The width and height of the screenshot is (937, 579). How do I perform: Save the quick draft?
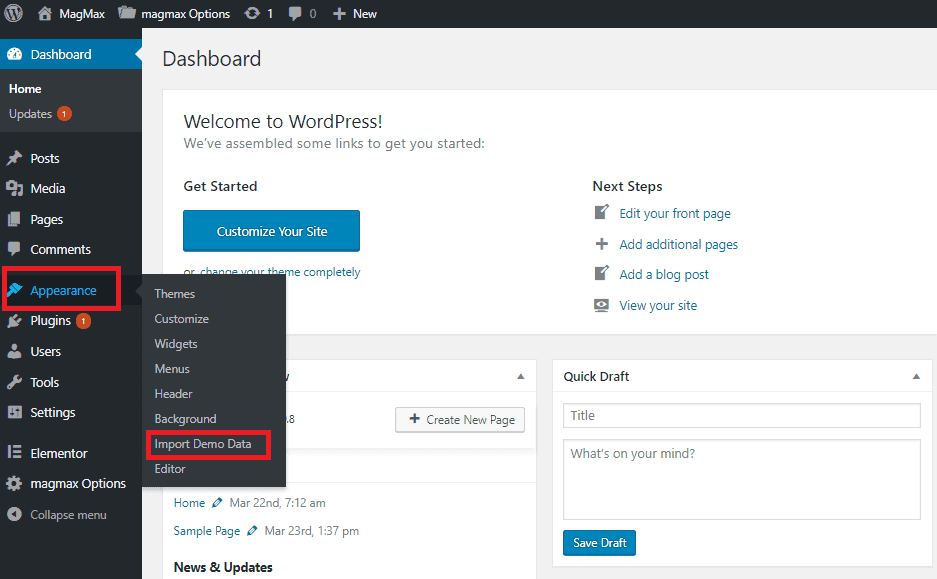(599, 543)
